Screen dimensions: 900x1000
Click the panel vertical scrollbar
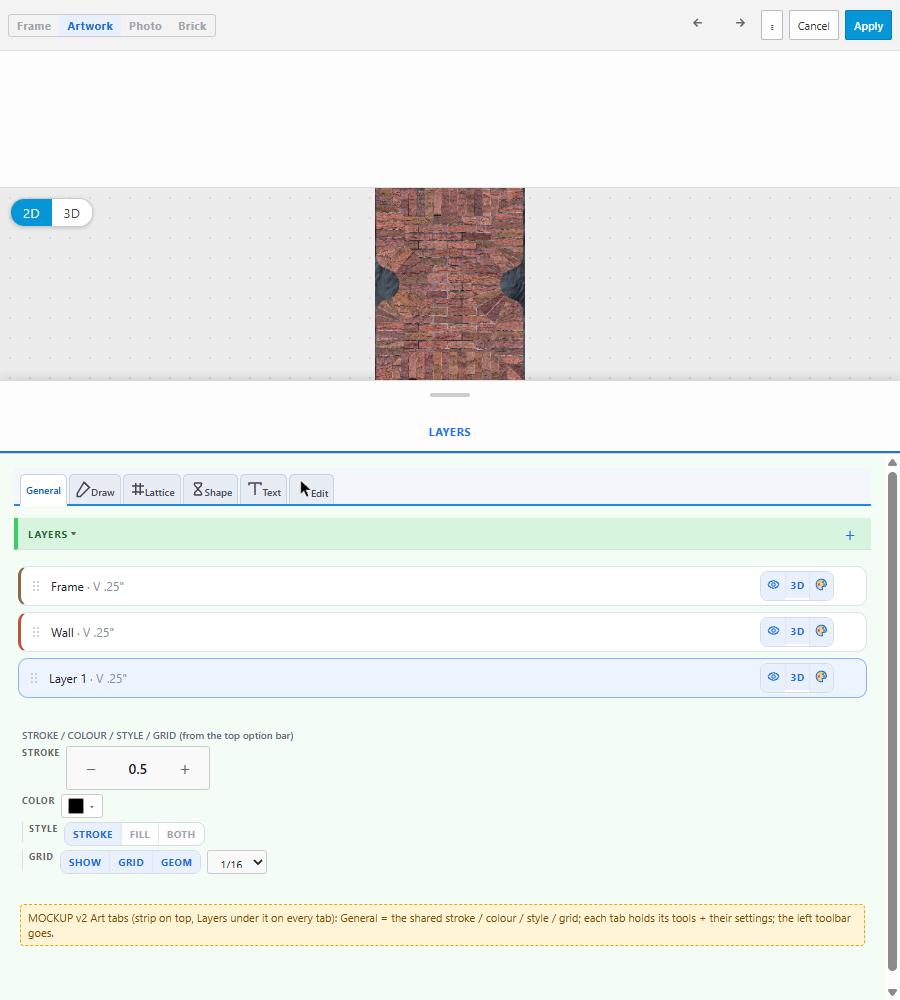point(892,721)
